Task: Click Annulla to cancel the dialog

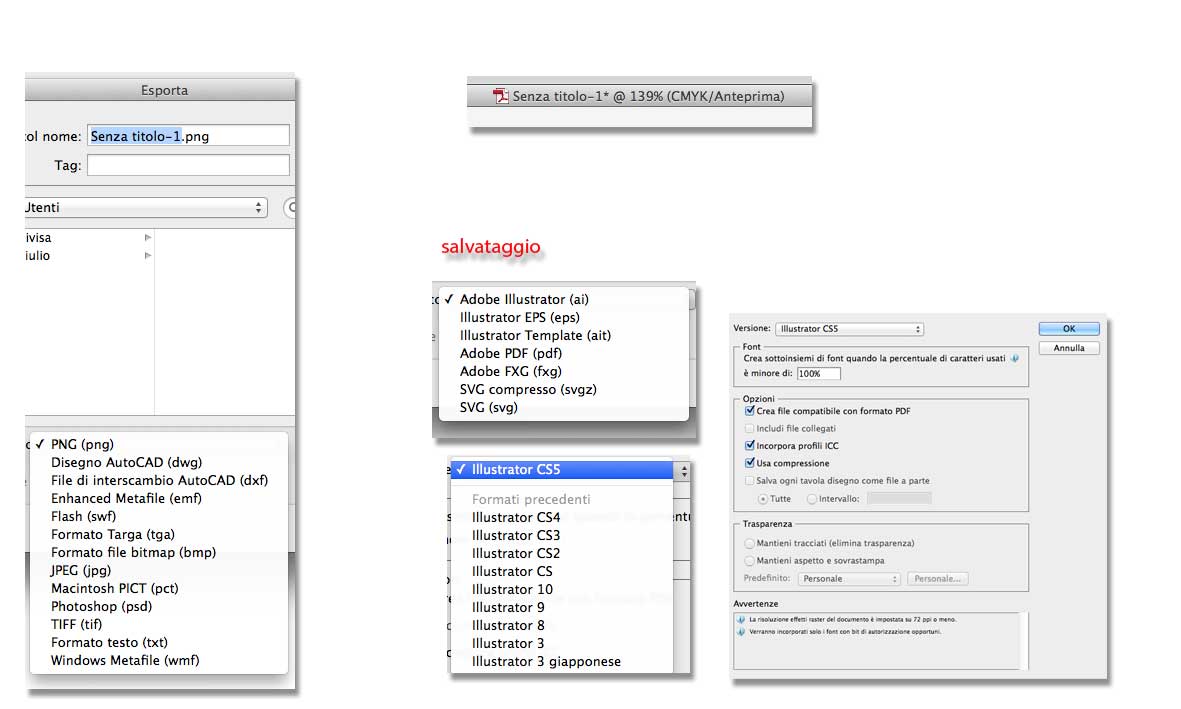Action: [x=1069, y=348]
